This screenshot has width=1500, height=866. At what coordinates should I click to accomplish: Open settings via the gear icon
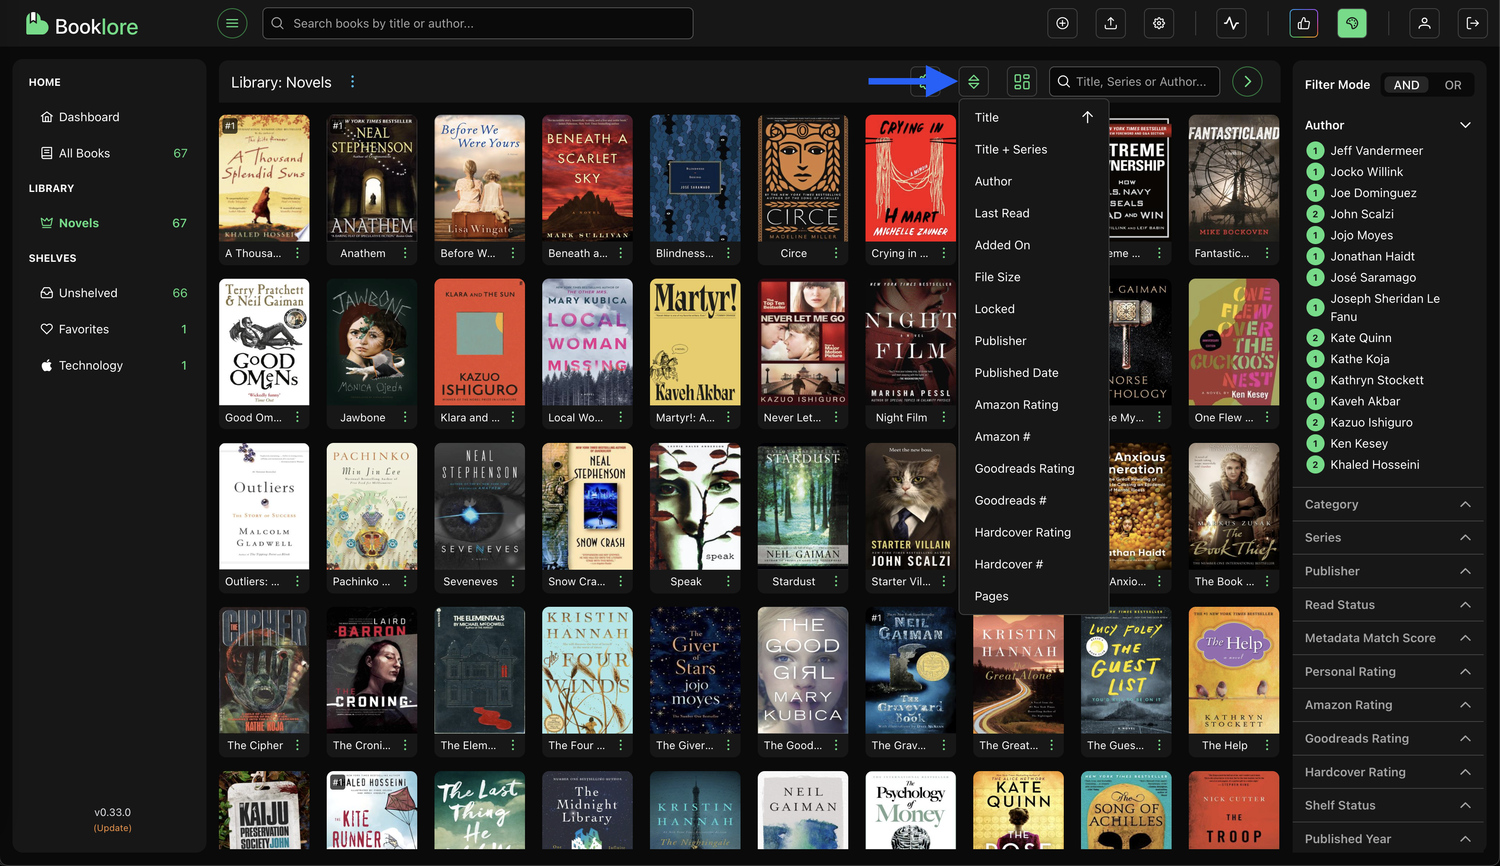[x=1159, y=23]
